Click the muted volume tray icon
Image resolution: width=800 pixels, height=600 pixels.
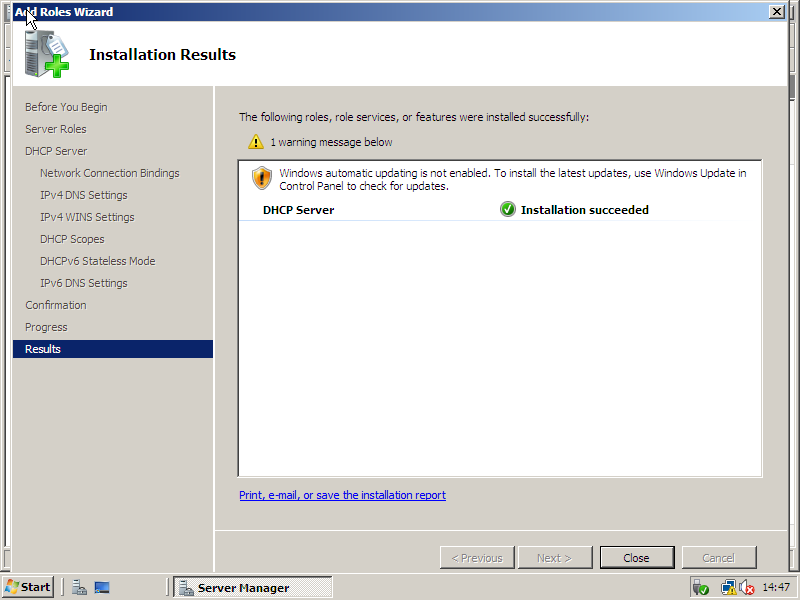(x=746, y=588)
